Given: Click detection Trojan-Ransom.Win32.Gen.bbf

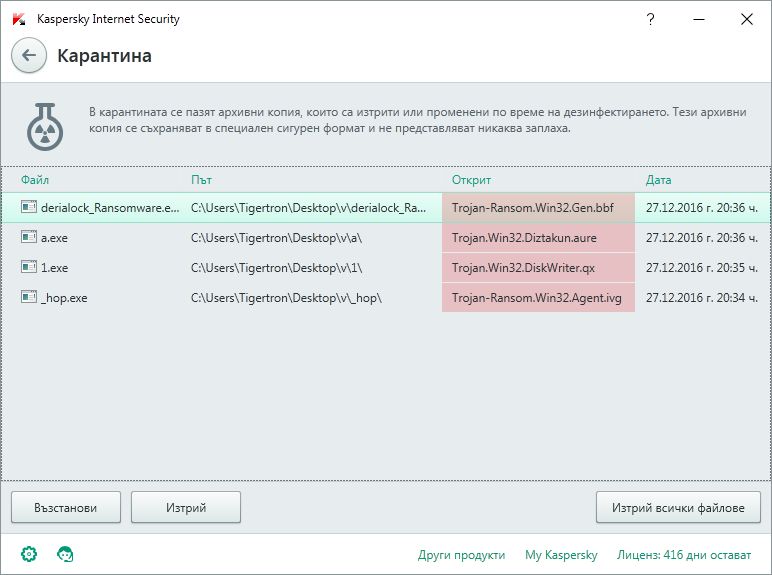Looking at the screenshot, I should click(x=532, y=208).
